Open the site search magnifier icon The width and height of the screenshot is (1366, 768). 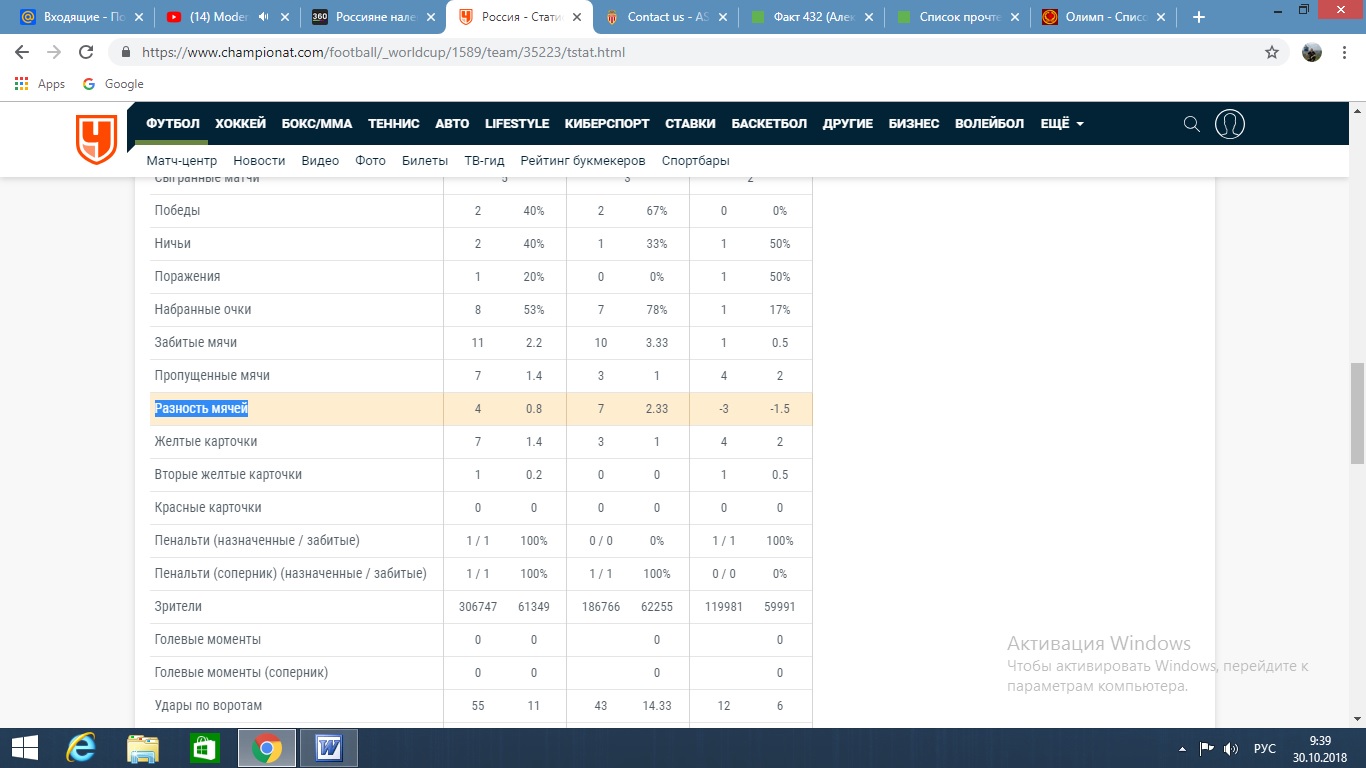(1191, 124)
